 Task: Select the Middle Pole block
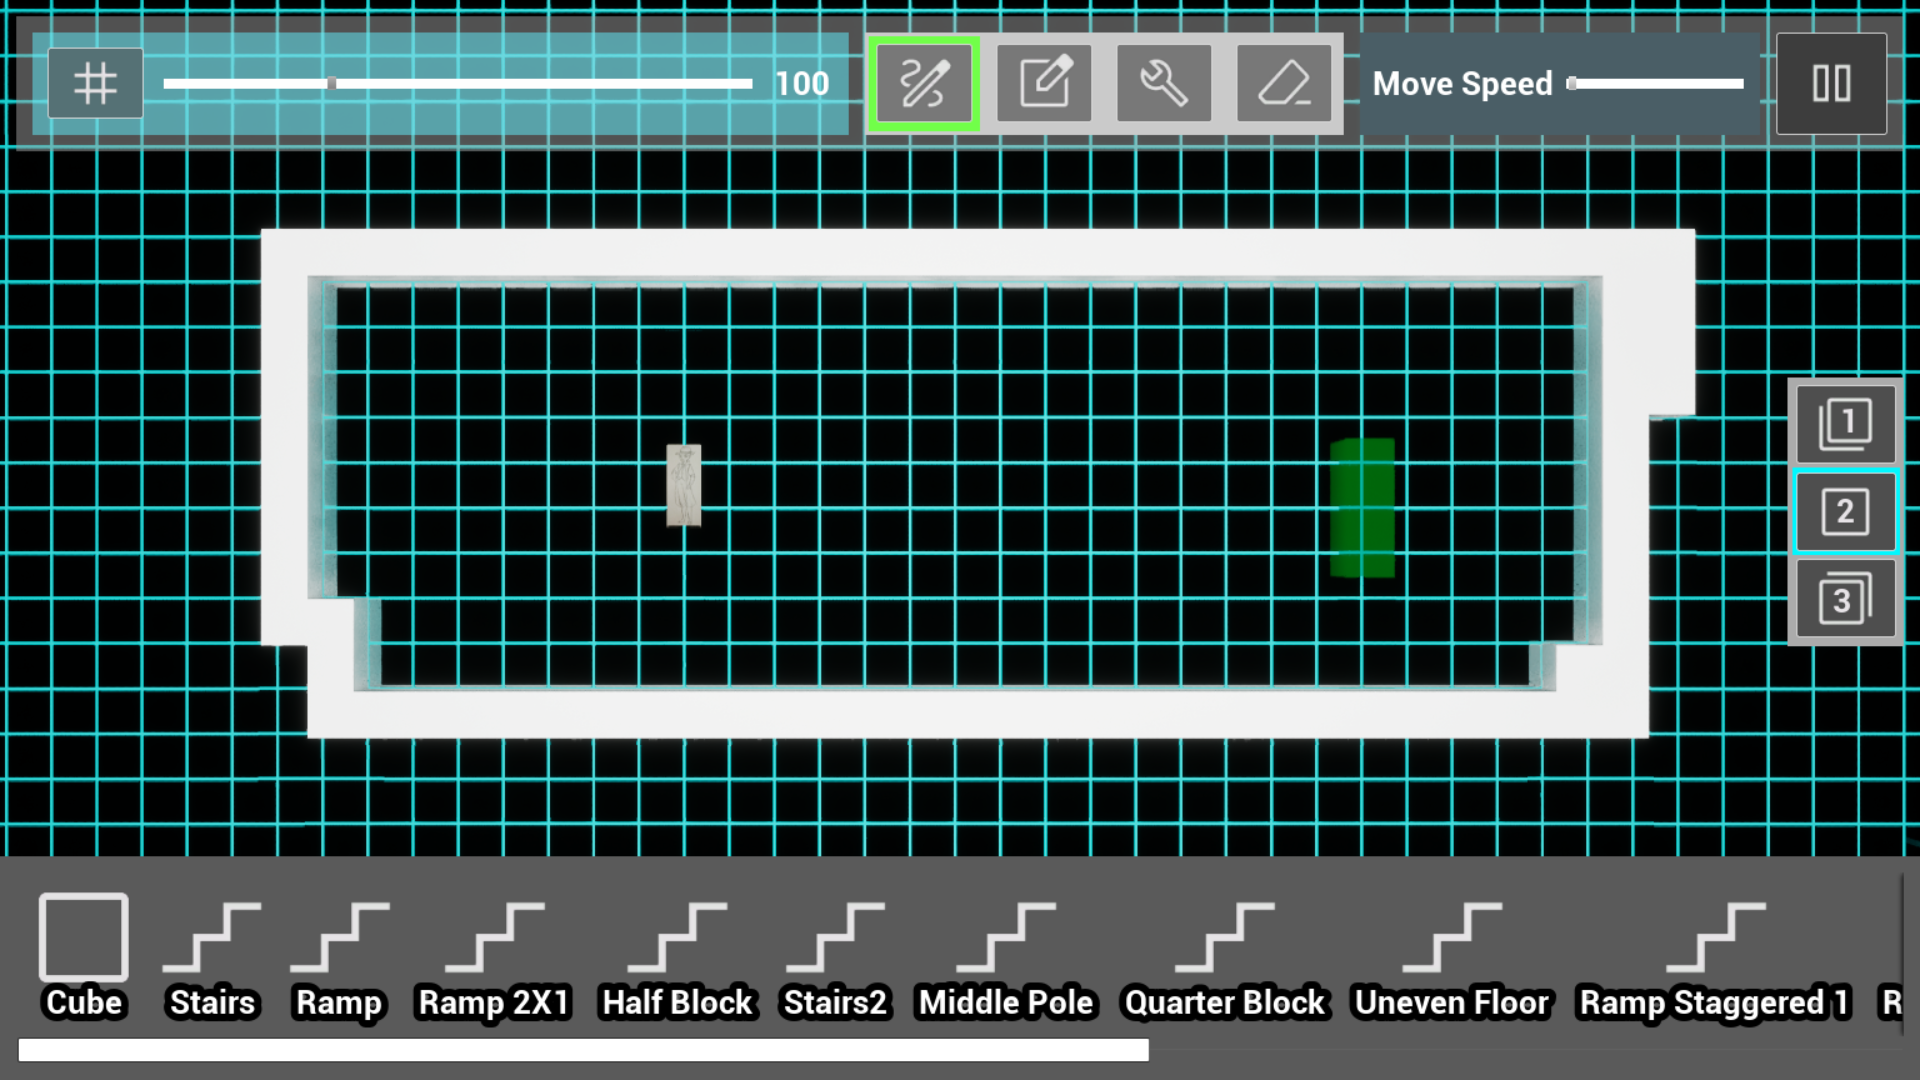[x=1005, y=940]
